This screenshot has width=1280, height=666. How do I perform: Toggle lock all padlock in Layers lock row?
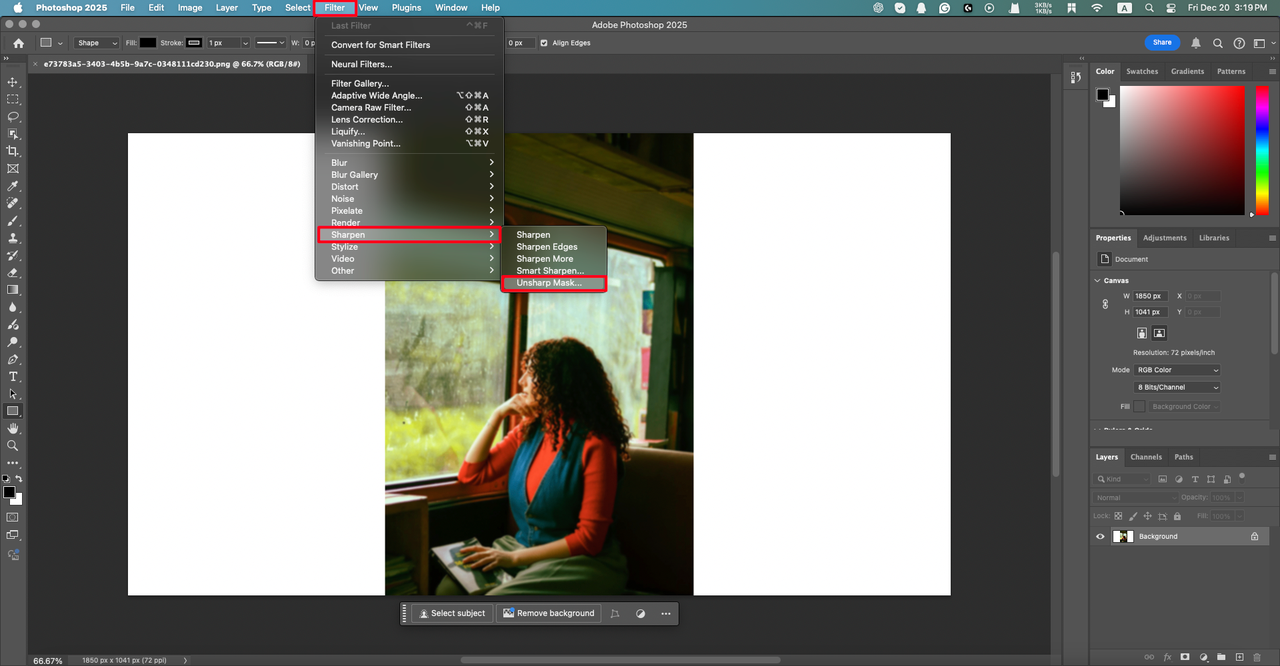coord(1177,516)
